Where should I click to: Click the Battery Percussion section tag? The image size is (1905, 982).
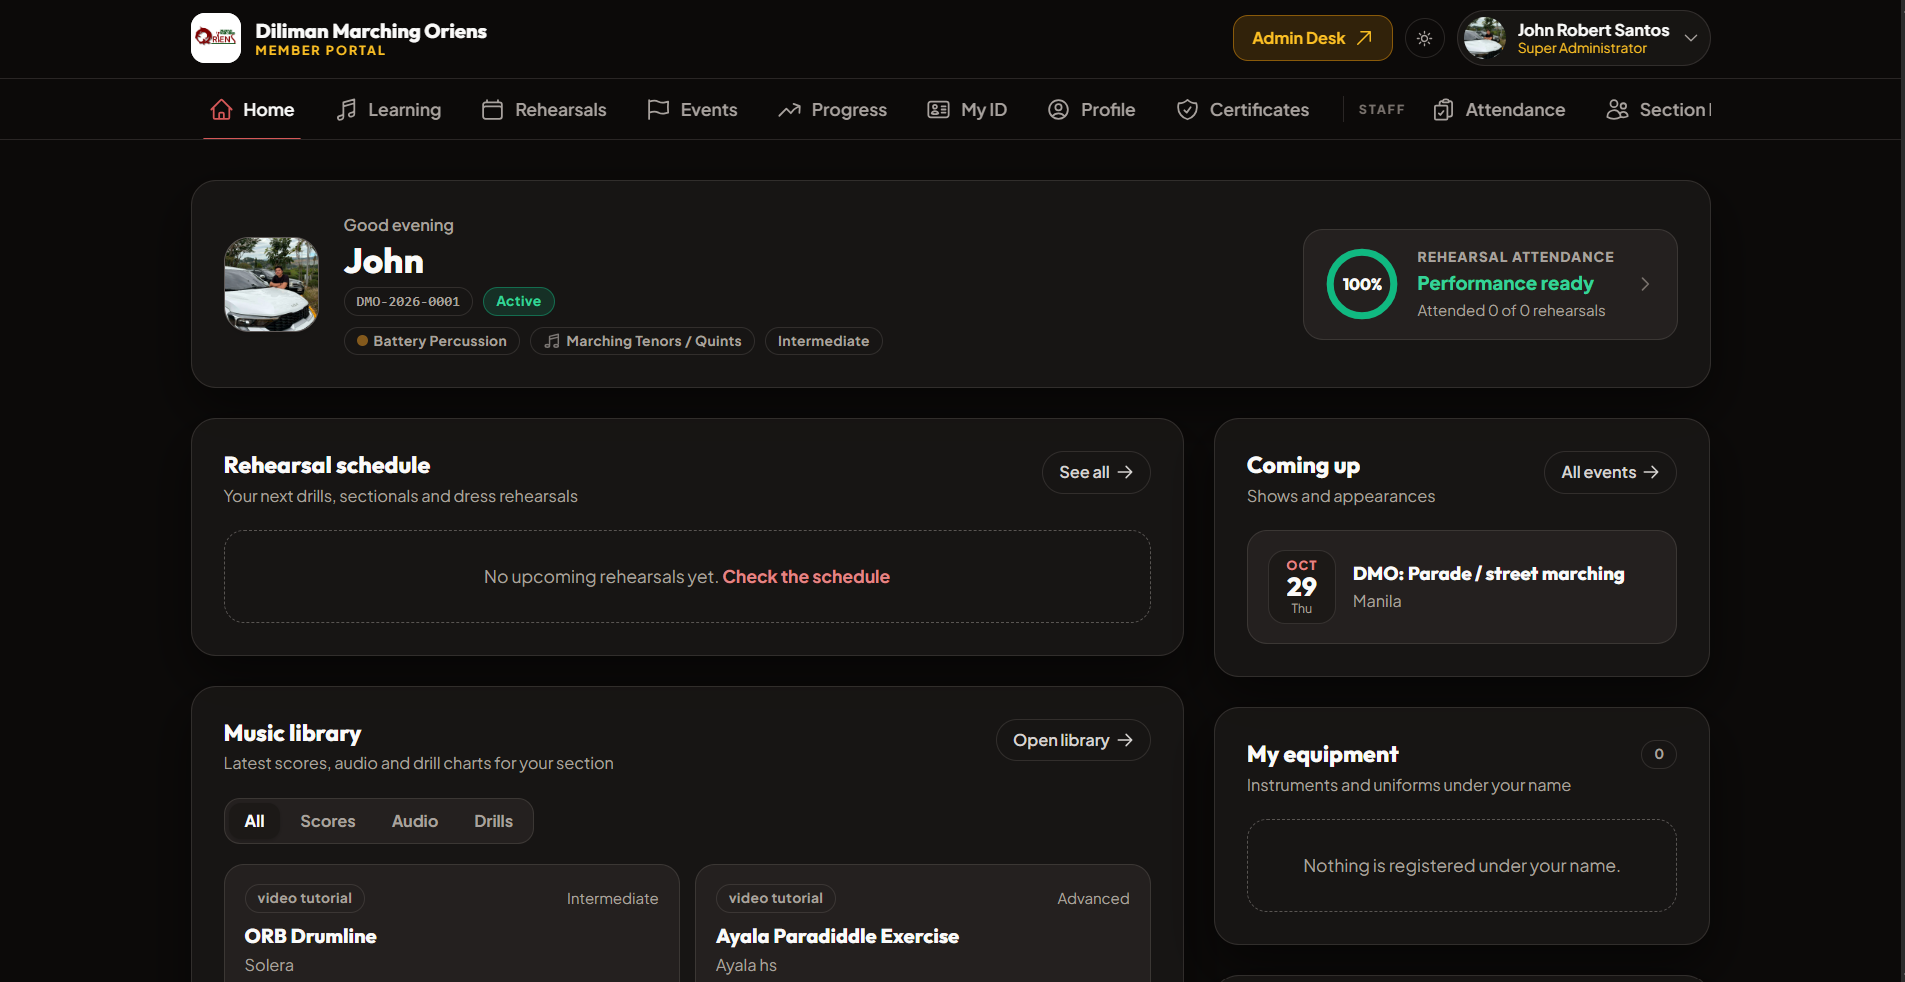pyautogui.click(x=432, y=341)
